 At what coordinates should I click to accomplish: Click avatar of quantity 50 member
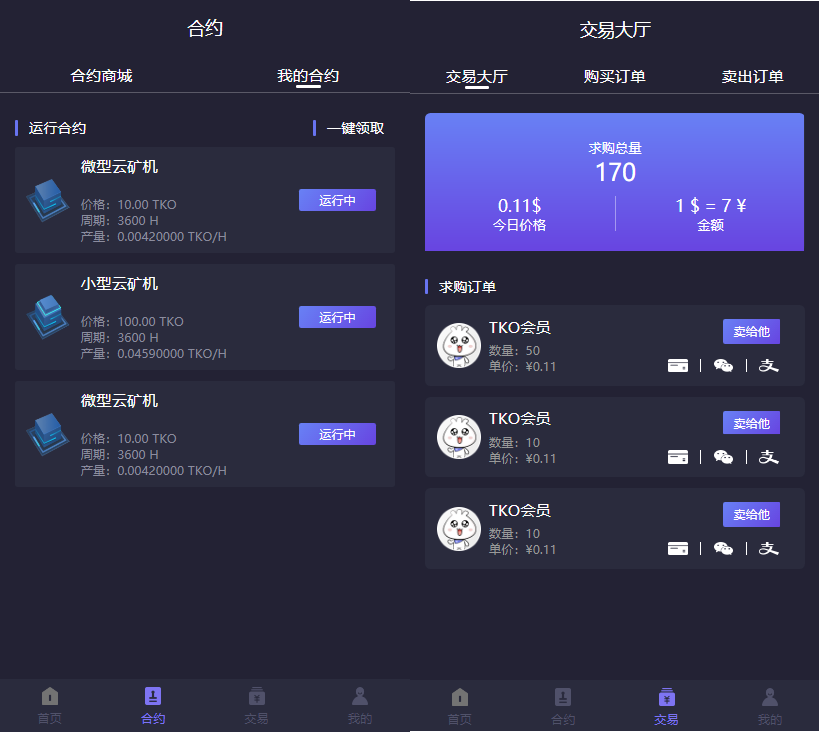459,345
